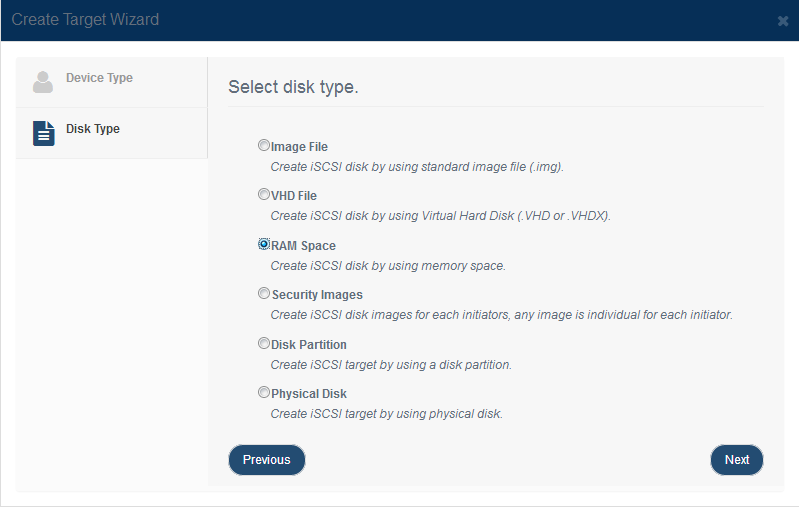Open the Device Type wizard step
Image resolution: width=799 pixels, height=507 pixels.
112,82
